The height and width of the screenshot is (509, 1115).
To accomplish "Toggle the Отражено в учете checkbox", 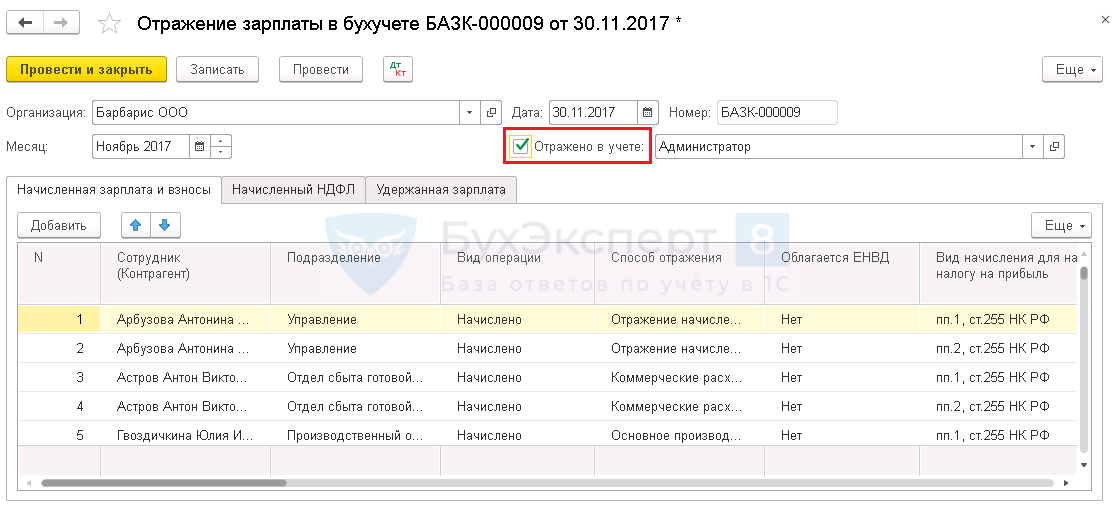I will coord(521,146).
